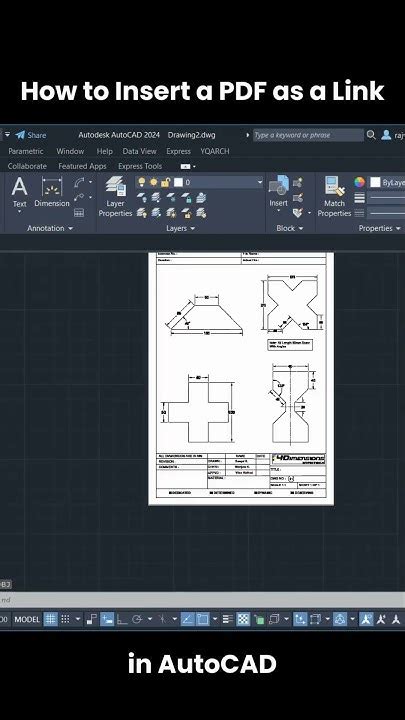The height and width of the screenshot is (720, 405).
Task: Click the first icon in the upper Layers row
Action: coord(141,198)
